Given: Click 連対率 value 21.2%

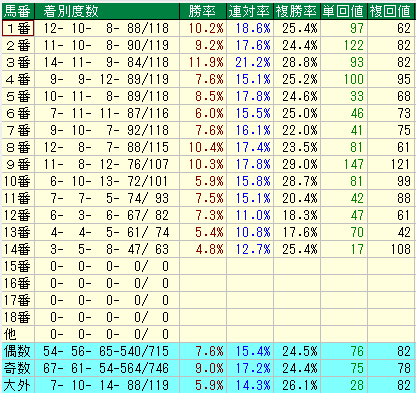Looking at the screenshot, I should [253, 62].
